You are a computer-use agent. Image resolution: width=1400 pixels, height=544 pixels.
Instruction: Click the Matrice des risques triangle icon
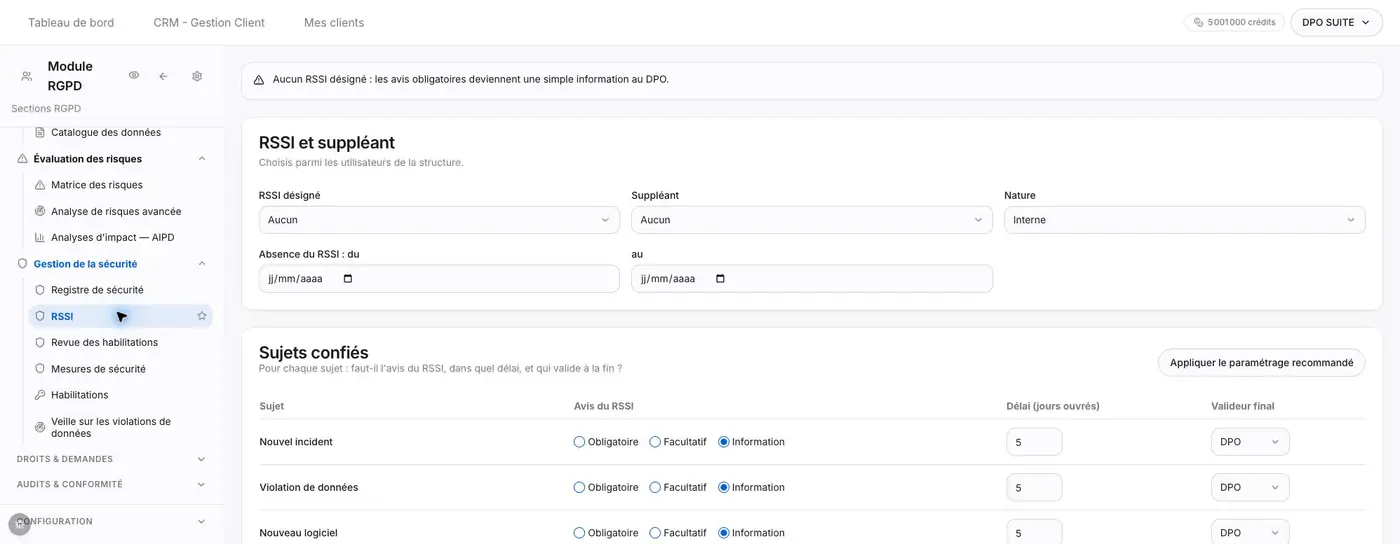click(40, 185)
